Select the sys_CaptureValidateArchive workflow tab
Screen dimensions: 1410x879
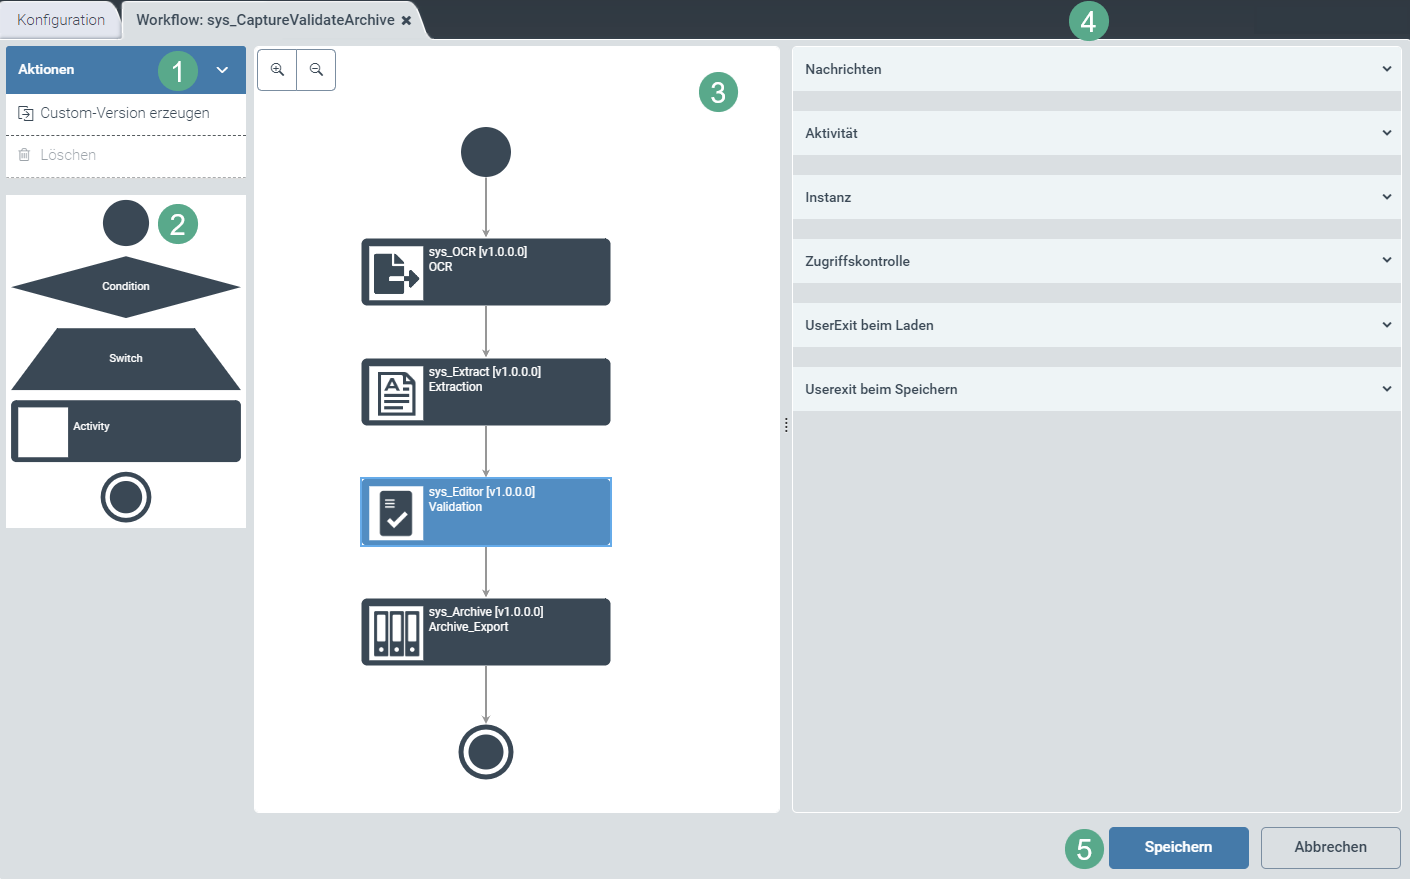265,18
